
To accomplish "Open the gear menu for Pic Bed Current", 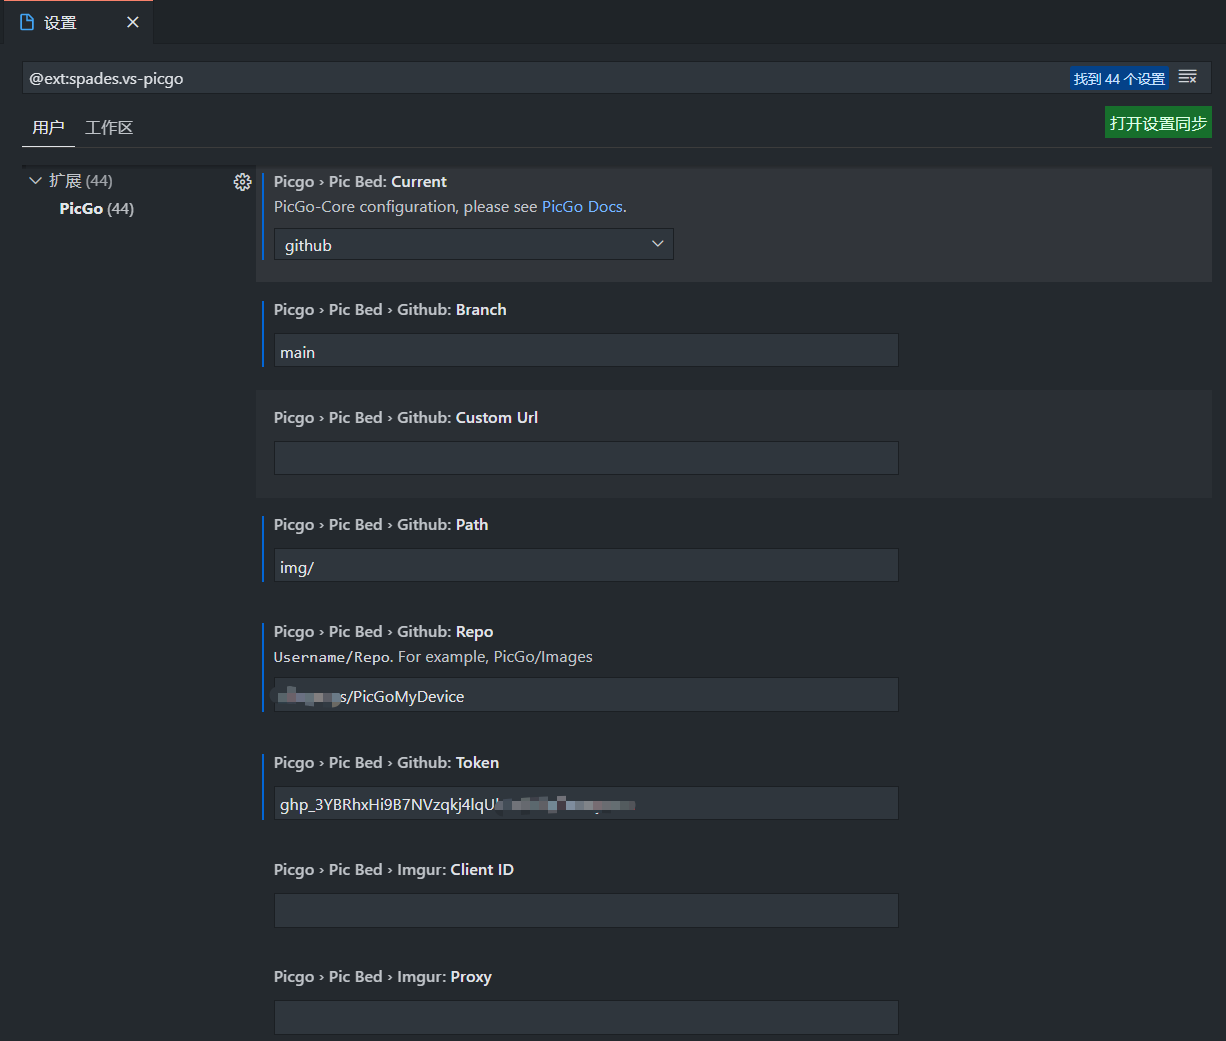I will tap(242, 182).
